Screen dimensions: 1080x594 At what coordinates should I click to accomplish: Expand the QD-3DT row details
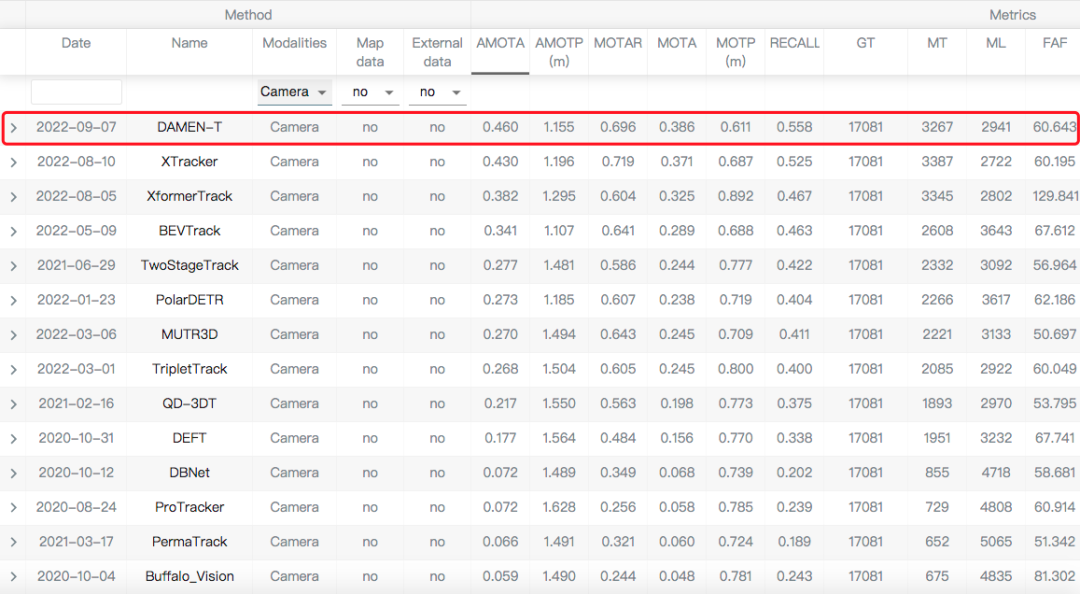[x=13, y=404]
